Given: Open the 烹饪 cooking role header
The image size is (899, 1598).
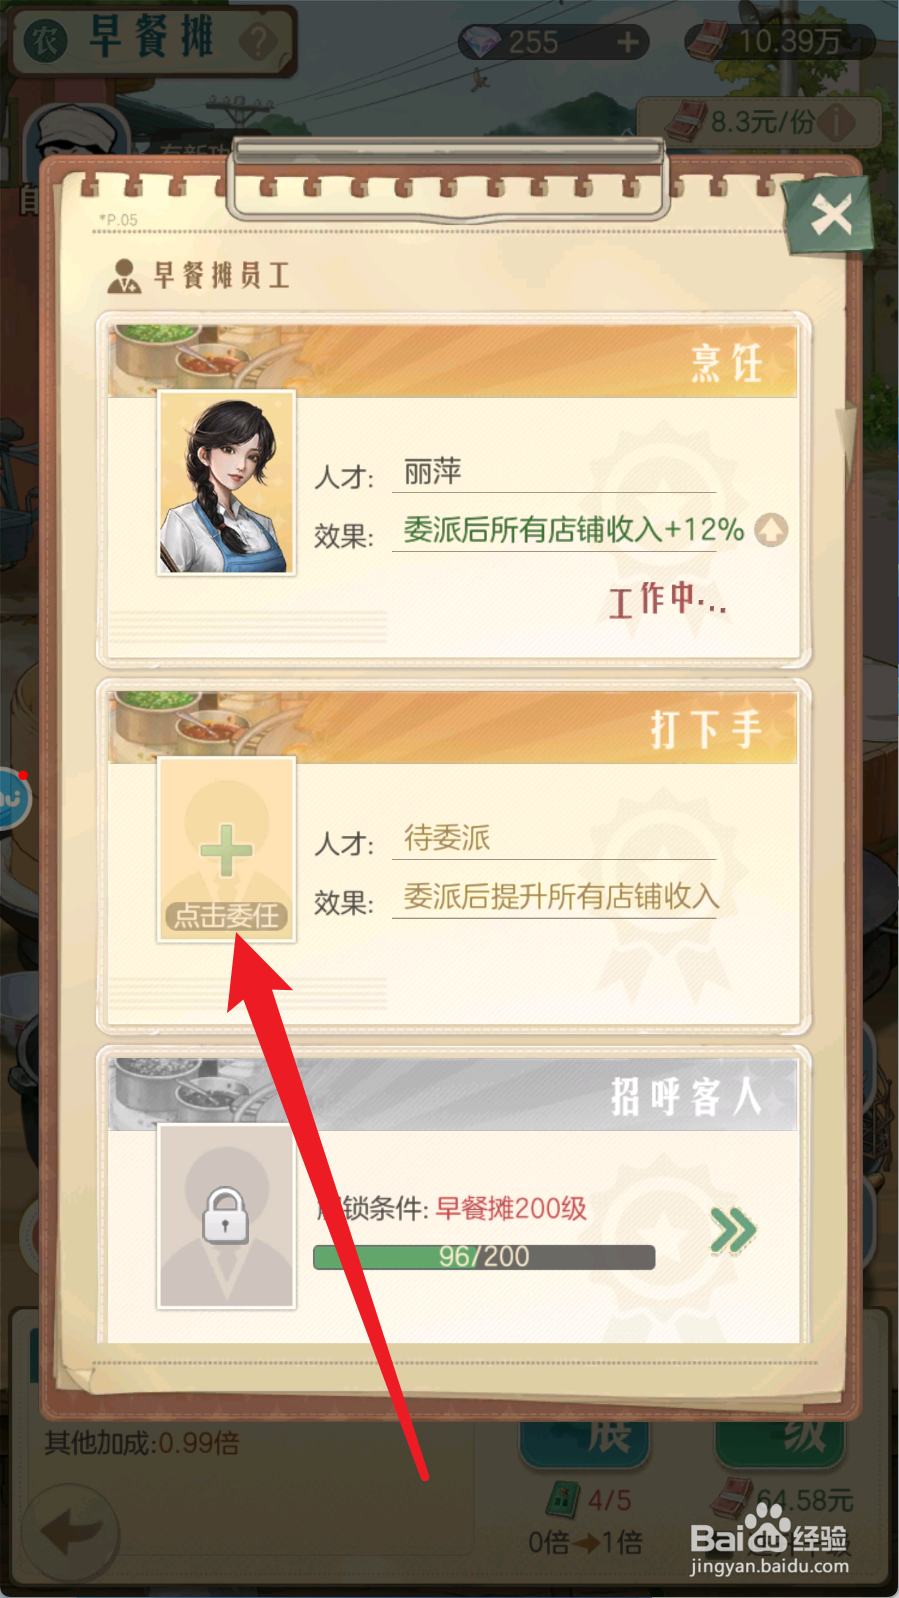Looking at the screenshot, I should [x=453, y=361].
